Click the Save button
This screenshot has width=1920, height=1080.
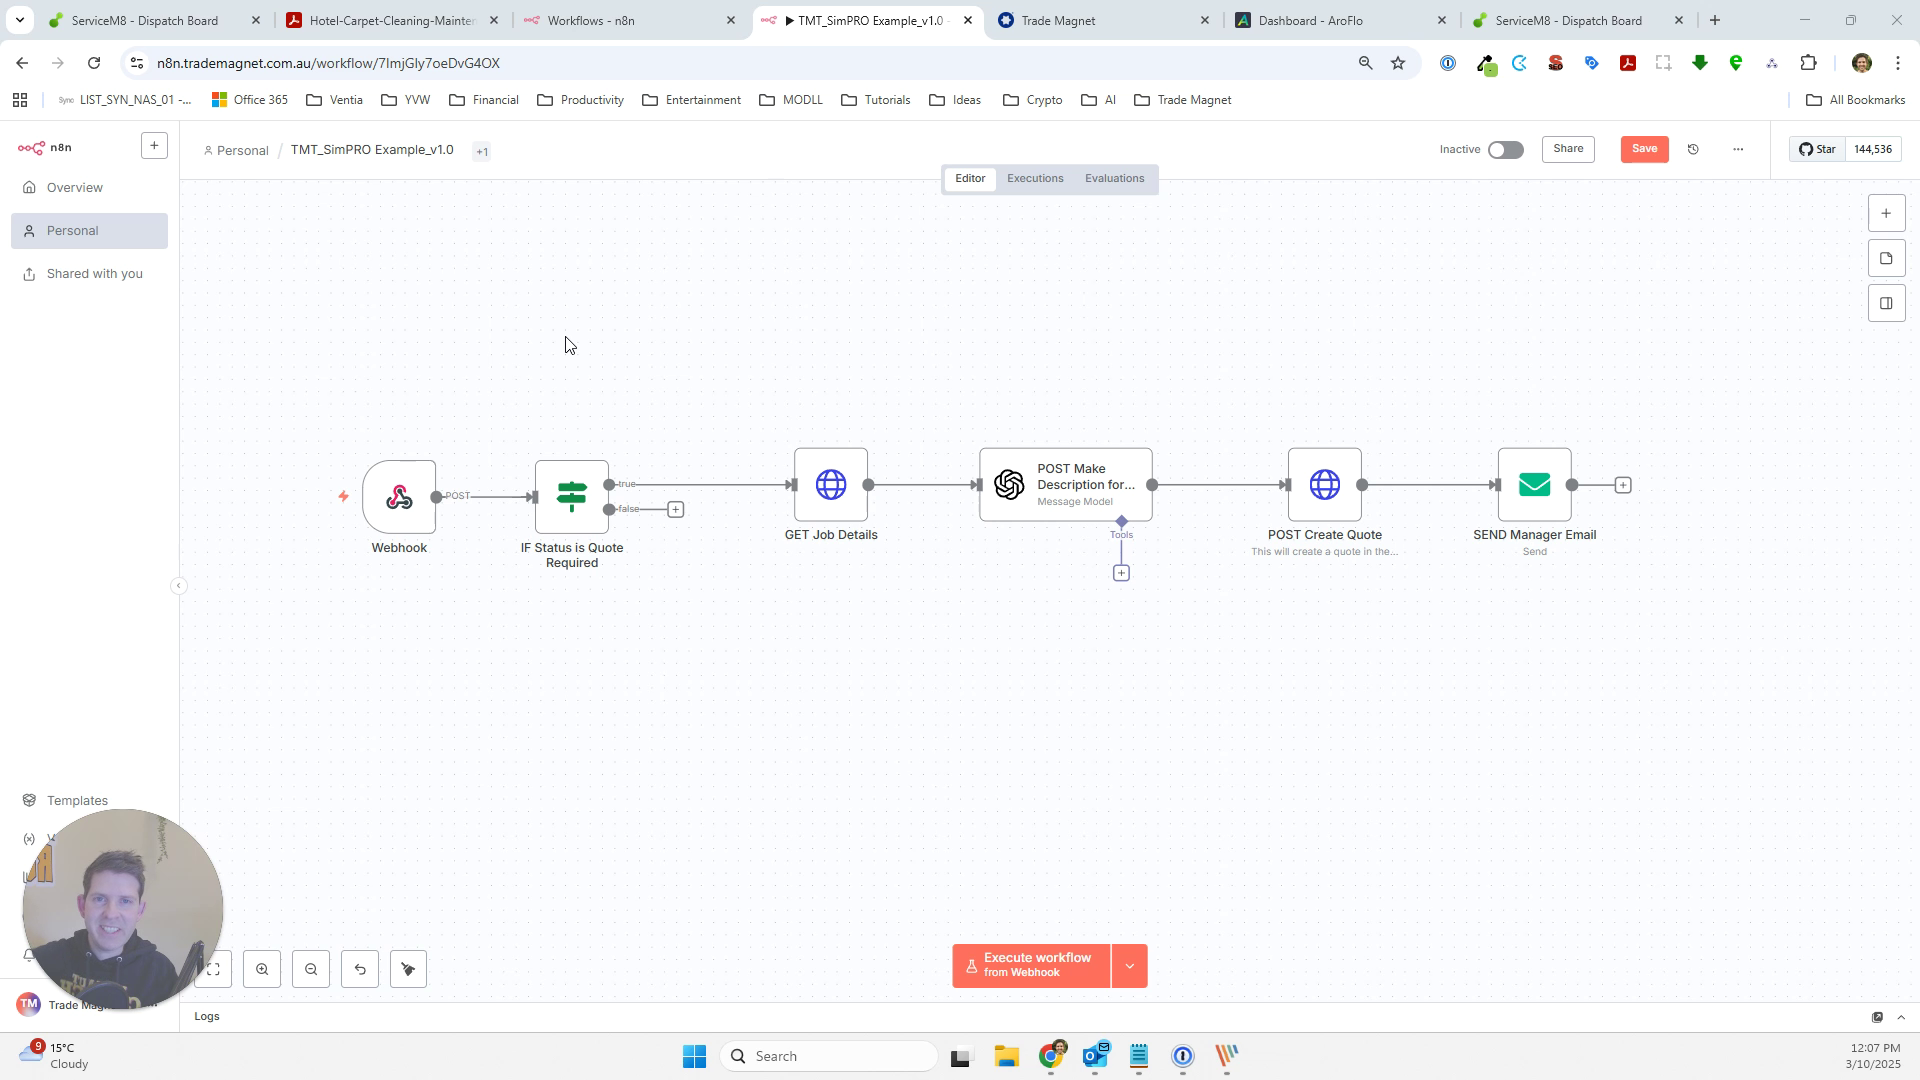[1644, 149]
